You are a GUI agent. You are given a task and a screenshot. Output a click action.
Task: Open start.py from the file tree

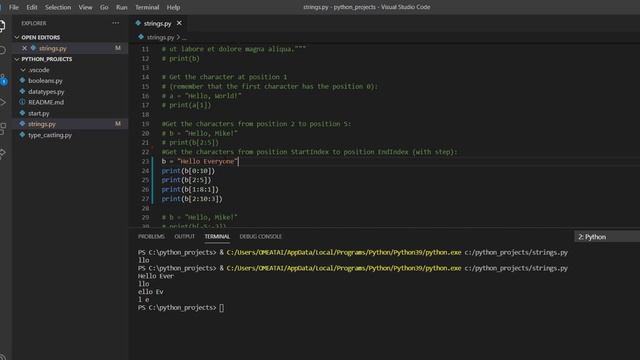[x=39, y=113]
